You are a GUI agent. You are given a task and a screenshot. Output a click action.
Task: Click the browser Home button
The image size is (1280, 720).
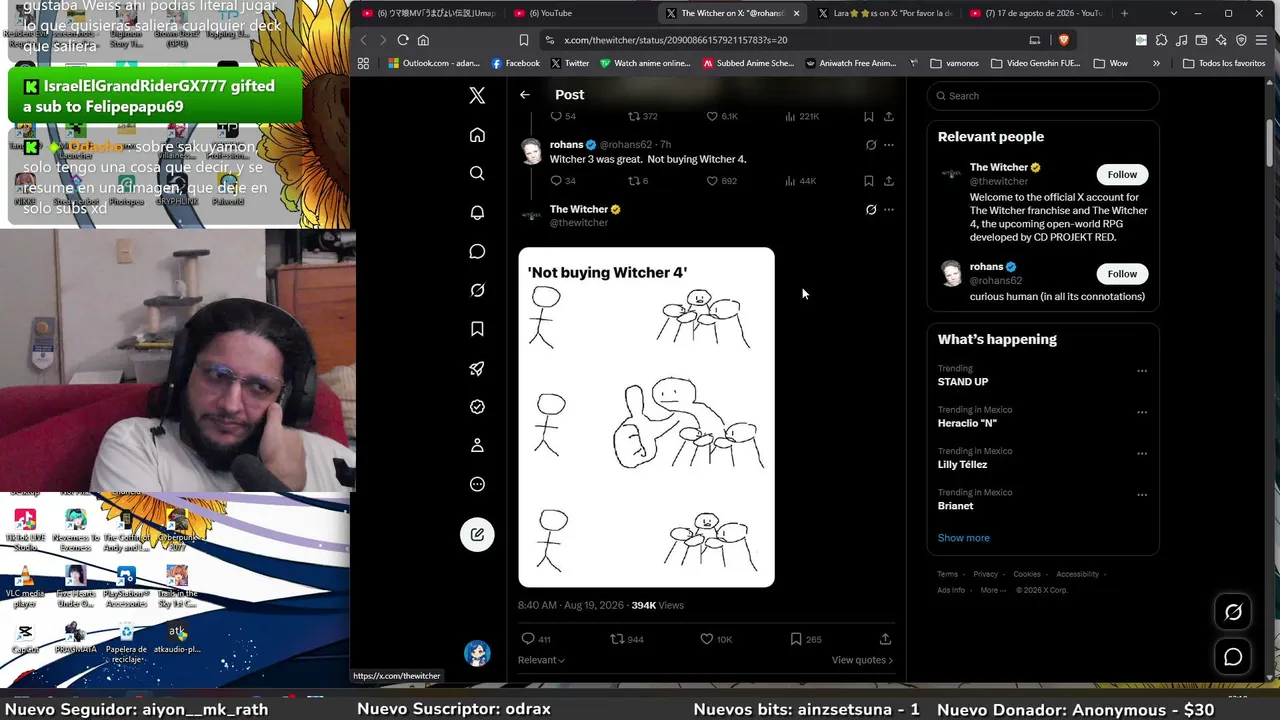pyautogui.click(x=423, y=40)
